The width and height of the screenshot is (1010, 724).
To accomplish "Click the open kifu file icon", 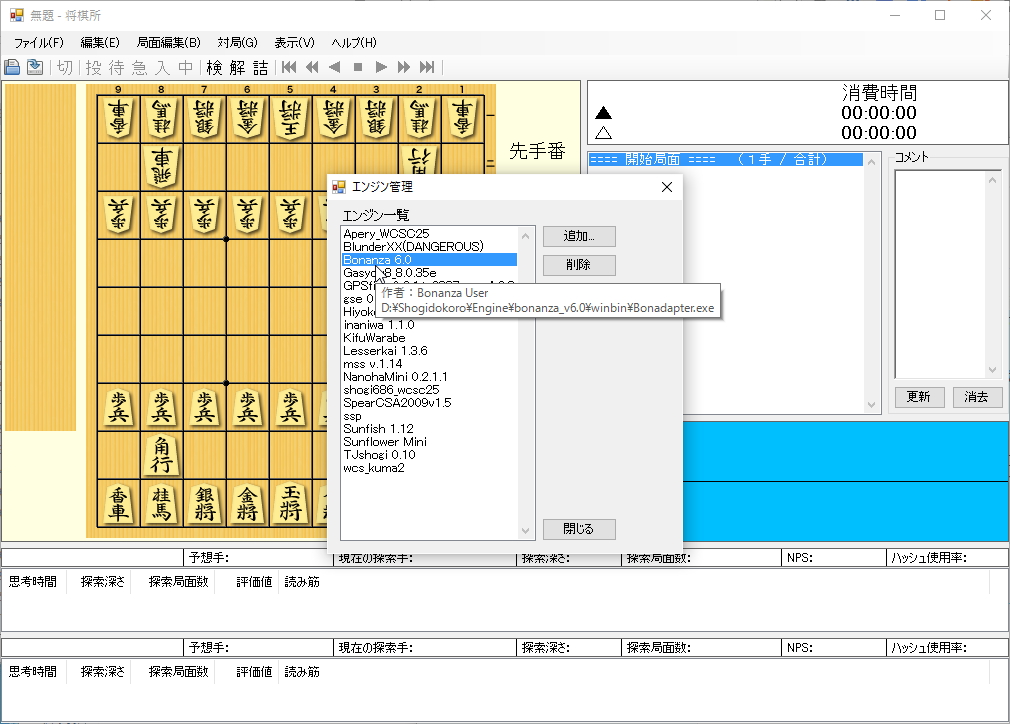I will point(34,67).
